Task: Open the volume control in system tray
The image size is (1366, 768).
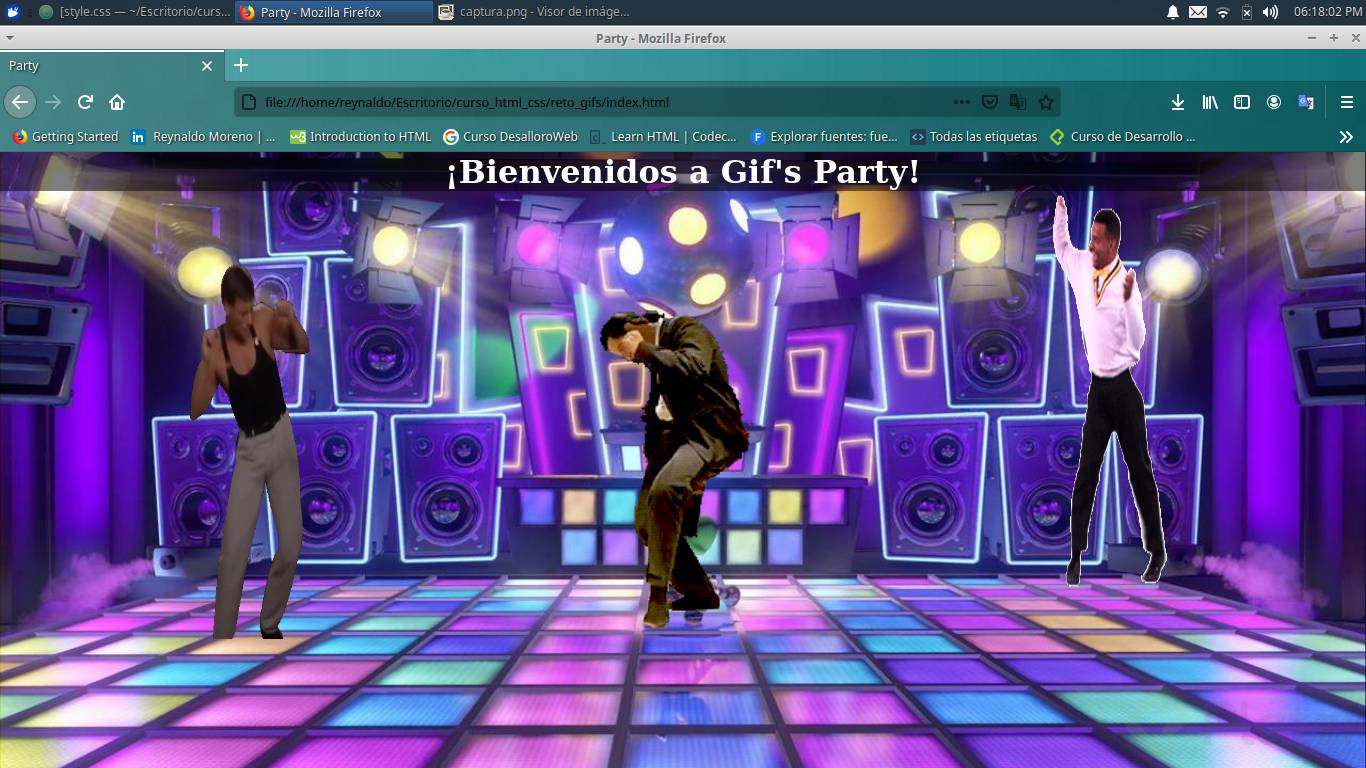Action: (1270, 12)
